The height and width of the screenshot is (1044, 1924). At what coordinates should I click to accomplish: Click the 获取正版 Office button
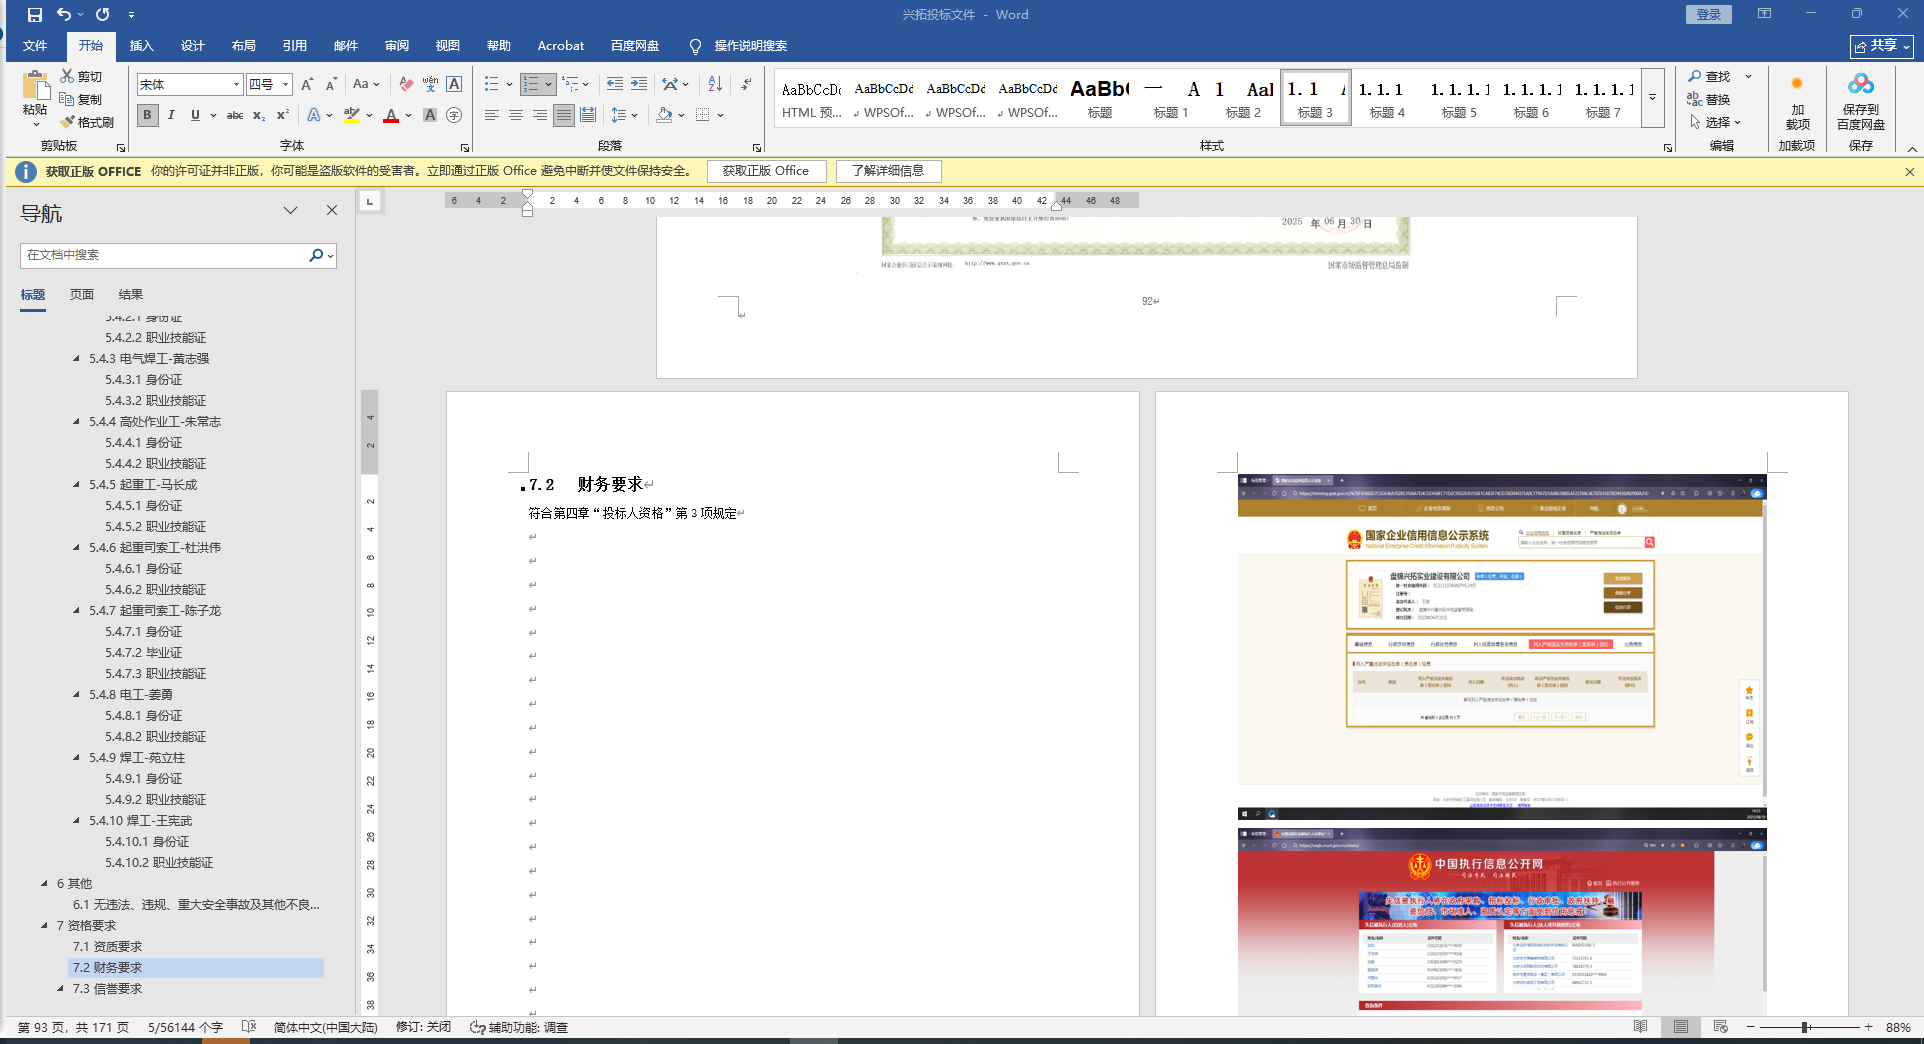point(766,171)
